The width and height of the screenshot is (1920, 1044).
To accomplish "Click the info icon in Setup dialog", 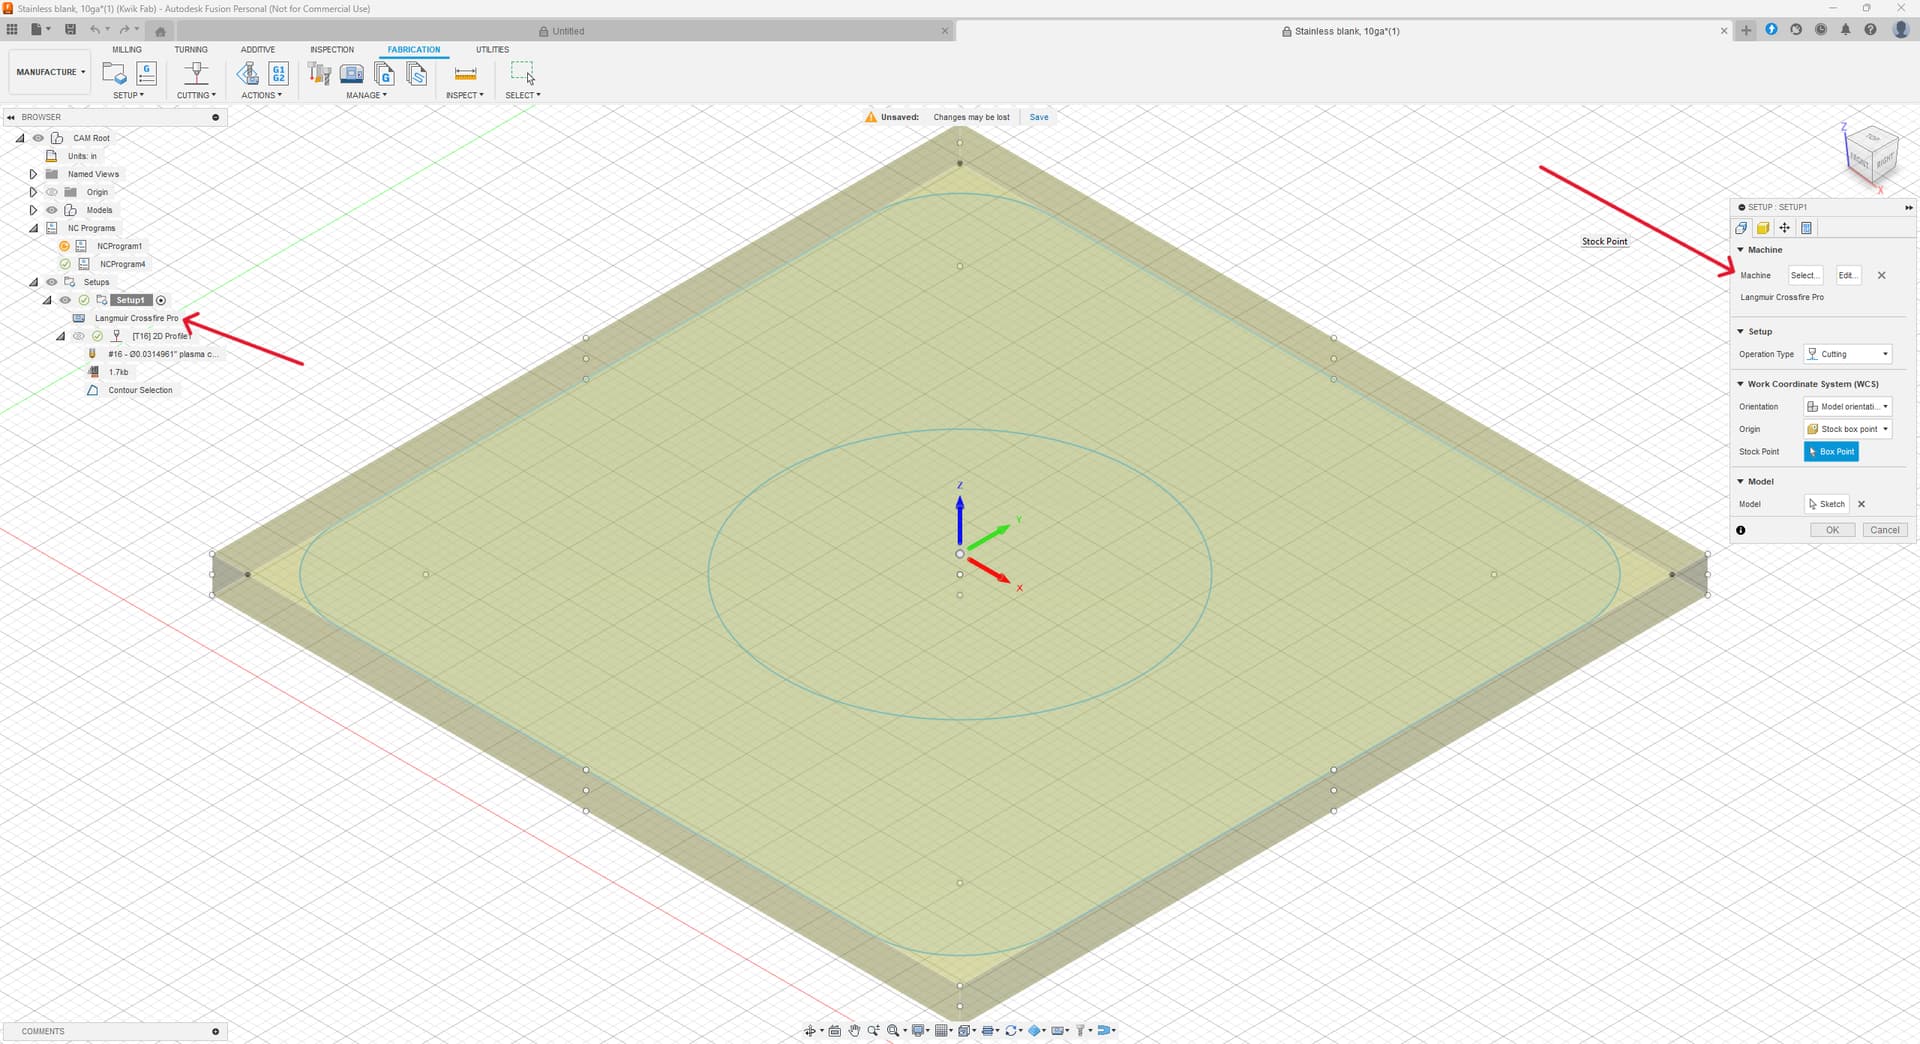I will tap(1741, 530).
